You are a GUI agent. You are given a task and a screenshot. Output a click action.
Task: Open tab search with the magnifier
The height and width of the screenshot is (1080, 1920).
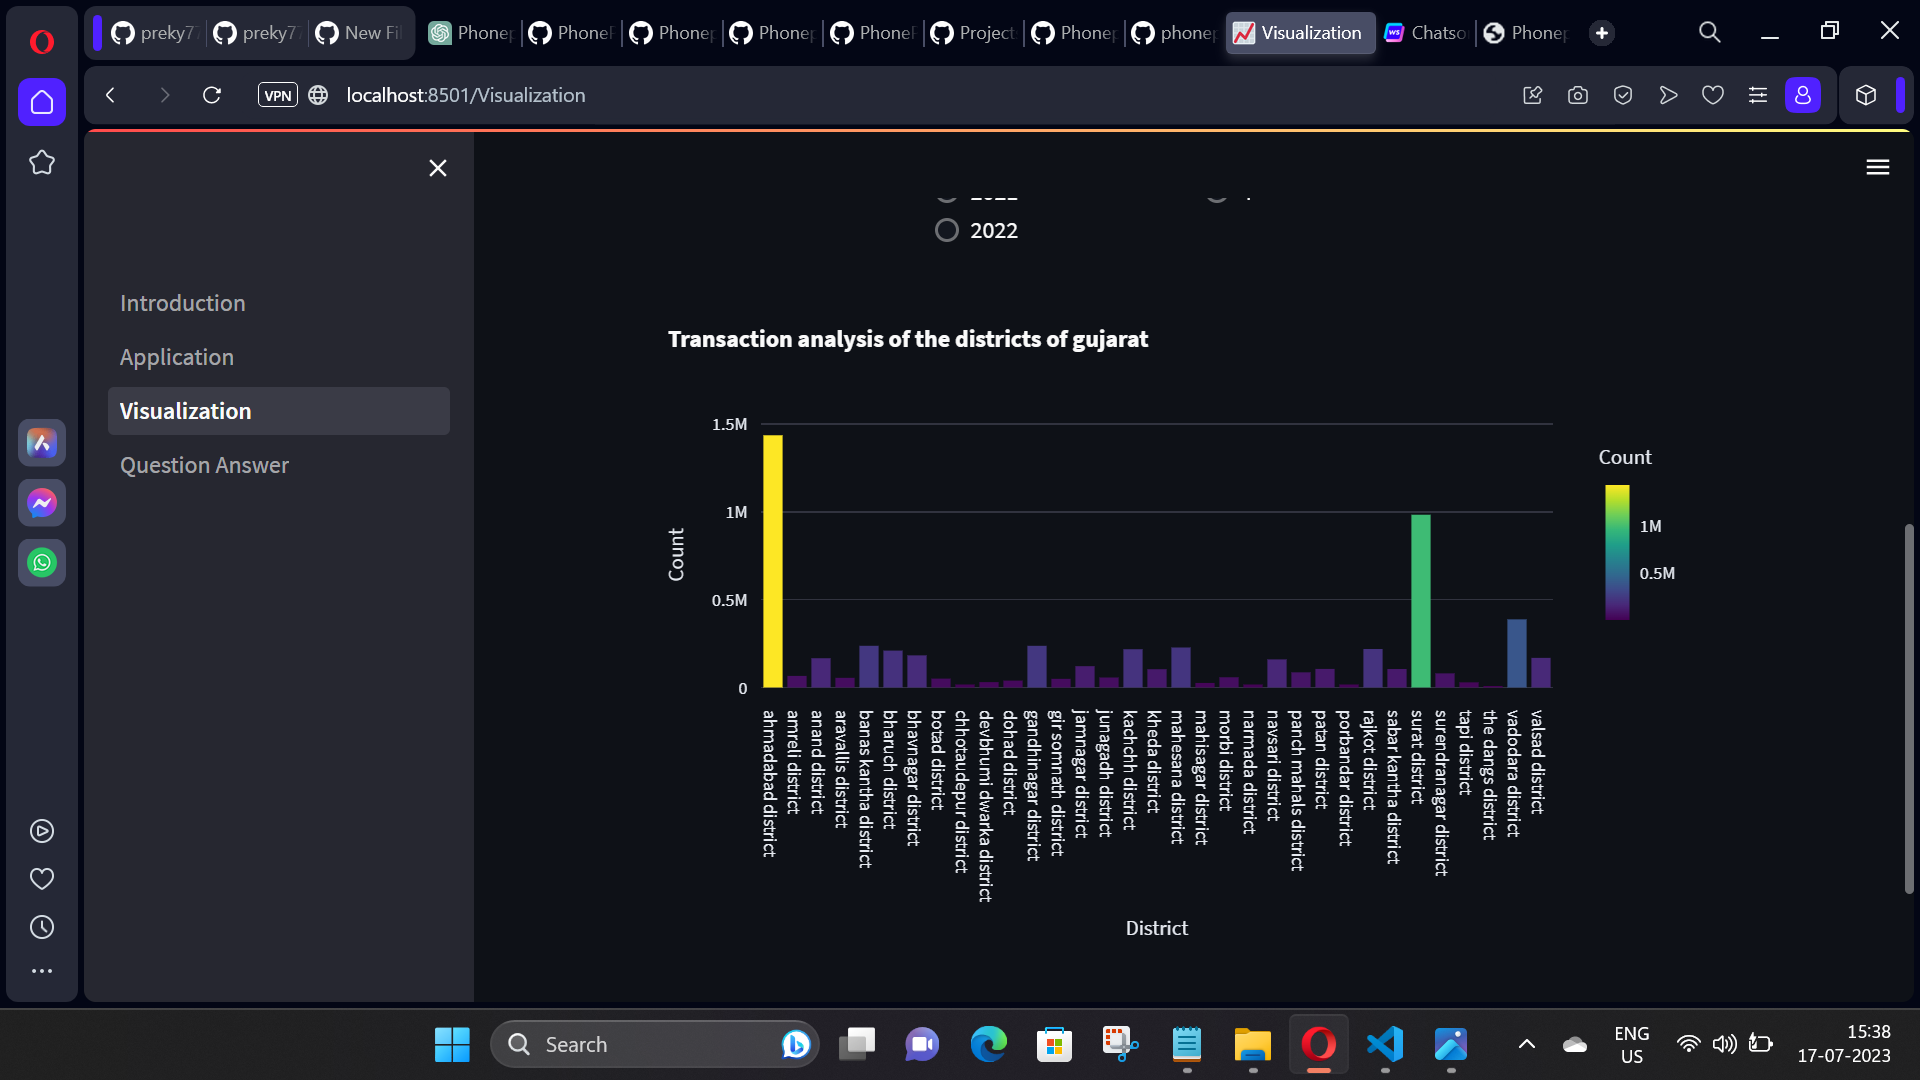[x=1709, y=31]
